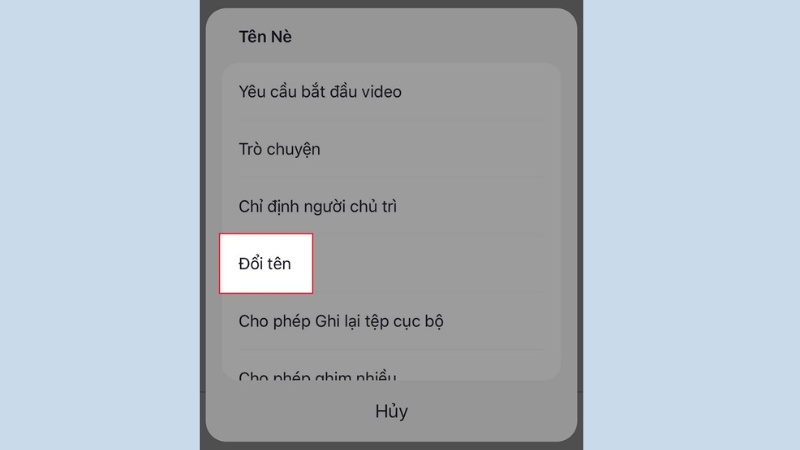Viewport: 800px width, 450px height.
Task: Click the blank header area right of Tên Nè
Action: 434,37
